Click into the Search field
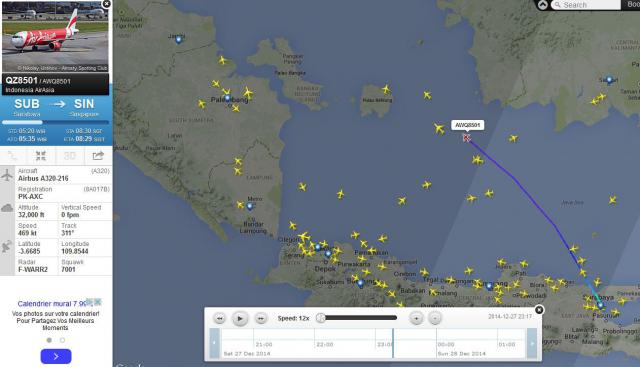 click(x=586, y=5)
